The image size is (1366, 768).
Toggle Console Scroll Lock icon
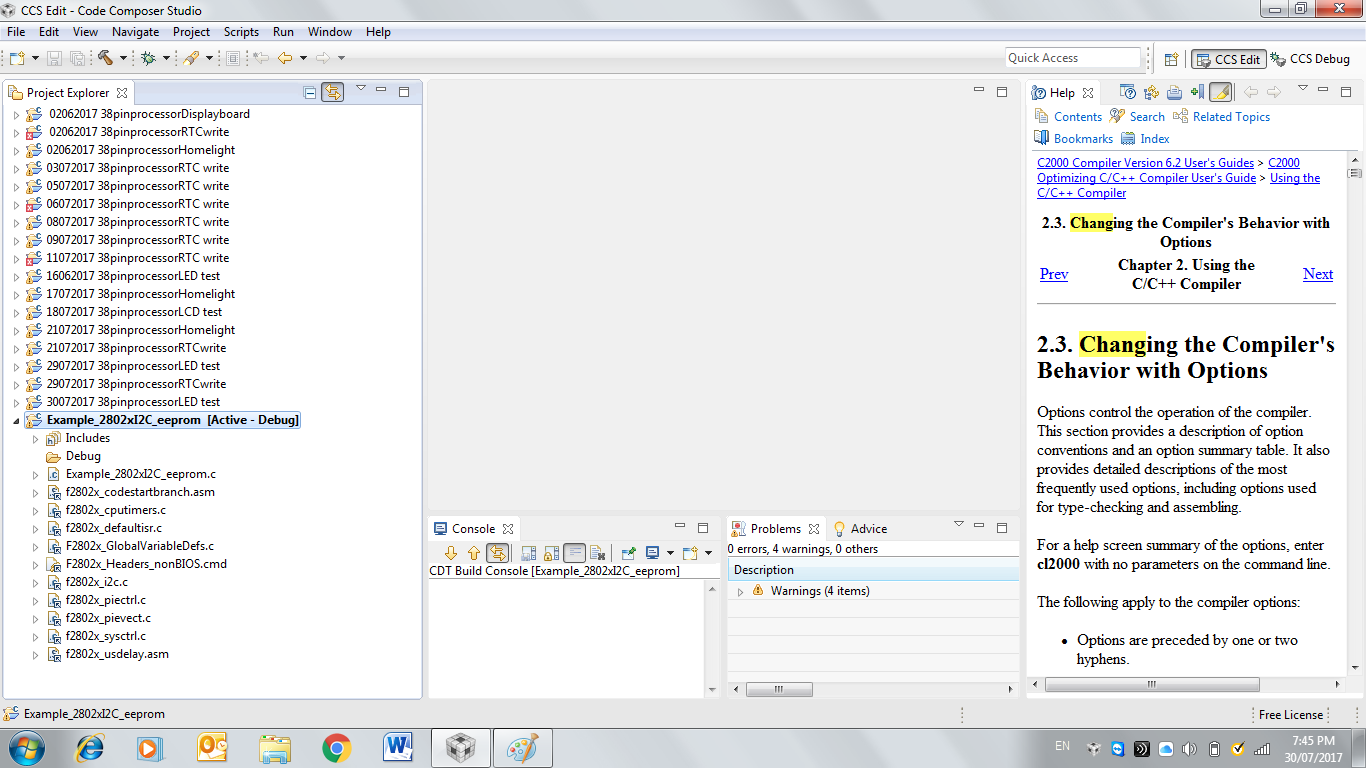point(551,552)
